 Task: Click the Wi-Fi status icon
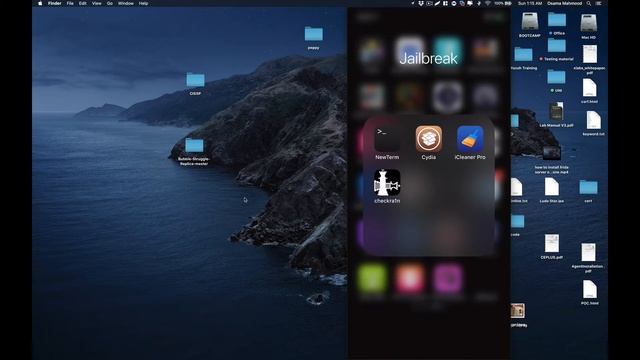[x=487, y=3]
